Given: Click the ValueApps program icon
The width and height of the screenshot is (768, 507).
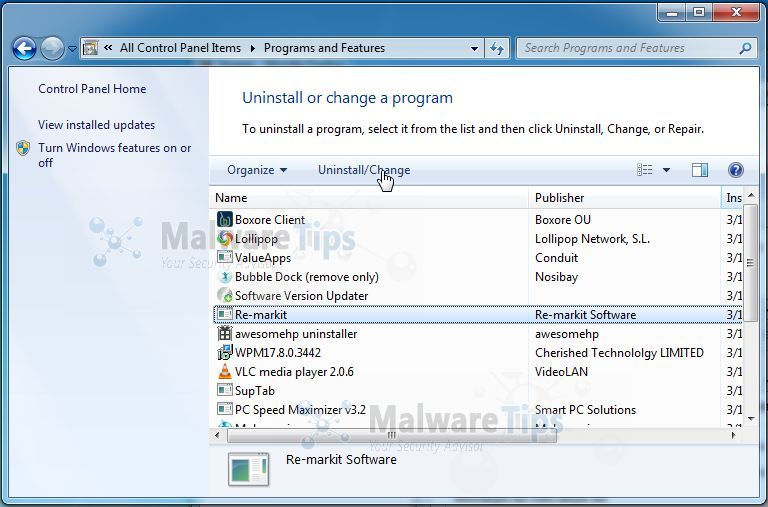Looking at the screenshot, I should (x=225, y=257).
